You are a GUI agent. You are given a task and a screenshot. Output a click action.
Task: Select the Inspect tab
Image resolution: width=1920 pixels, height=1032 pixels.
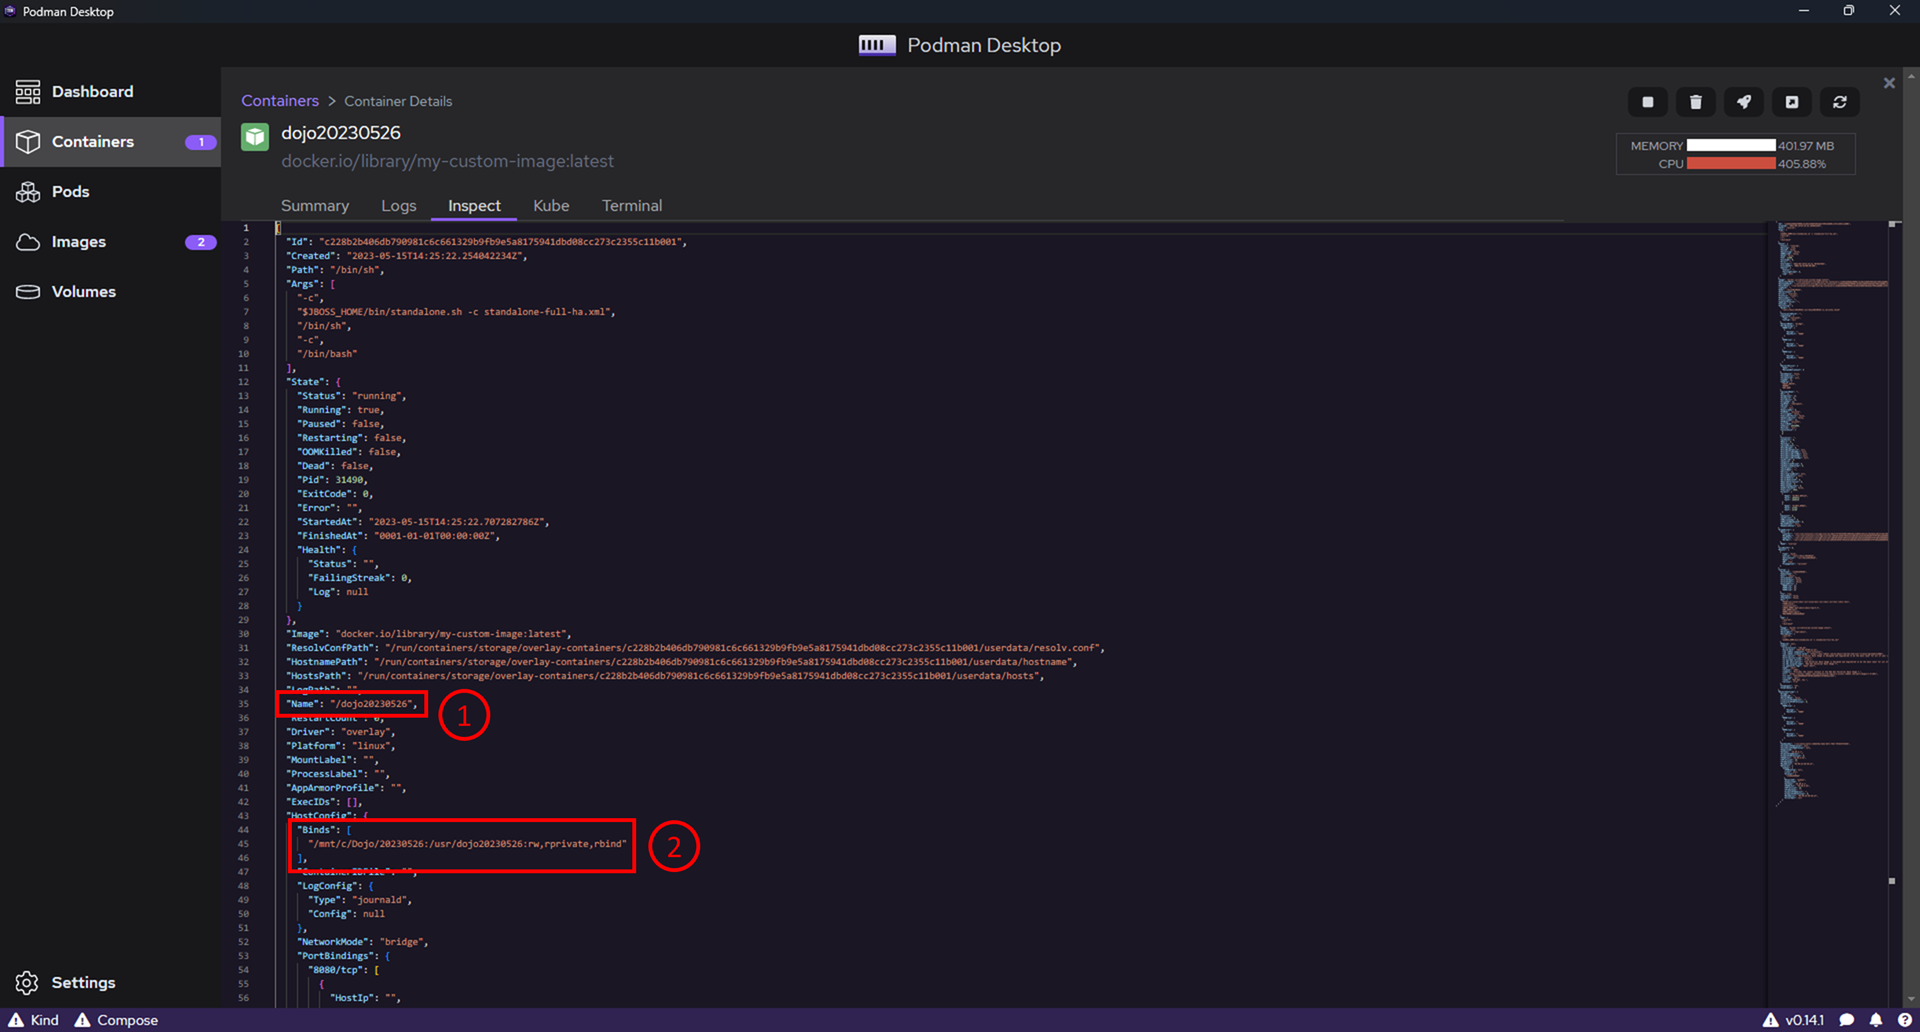[474, 205]
